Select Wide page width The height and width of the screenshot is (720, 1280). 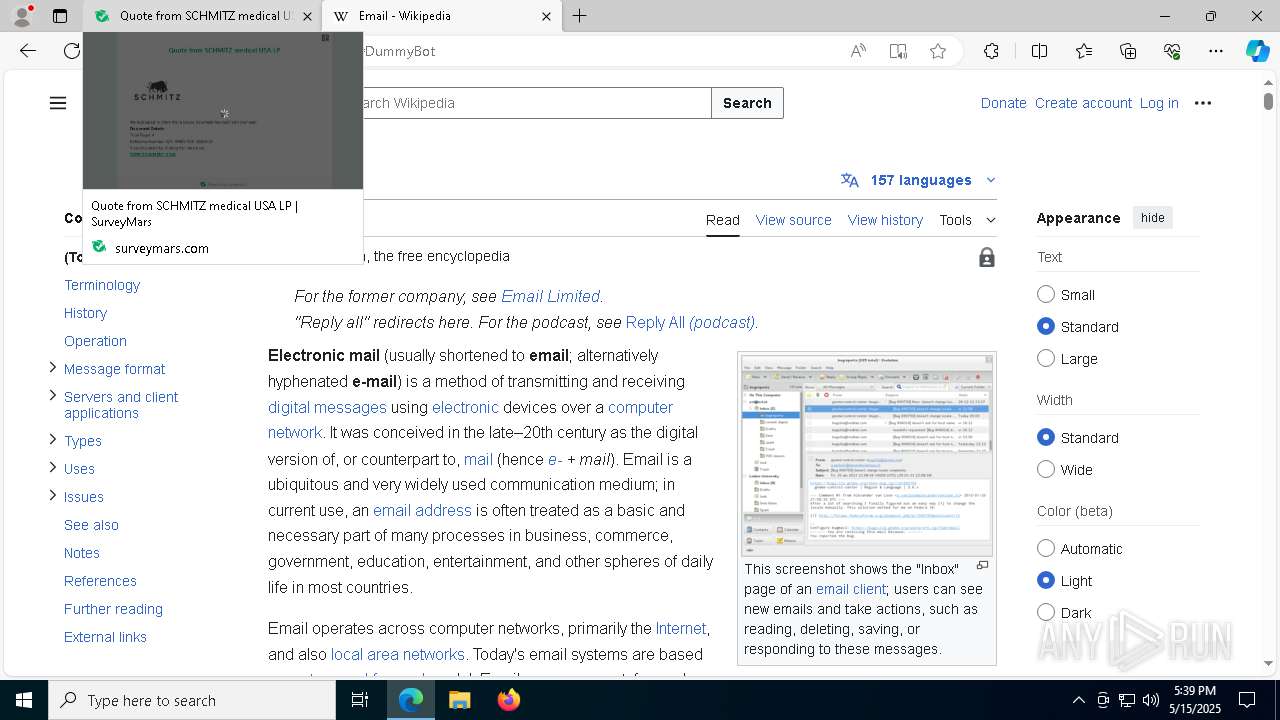pyautogui.click(x=1046, y=469)
